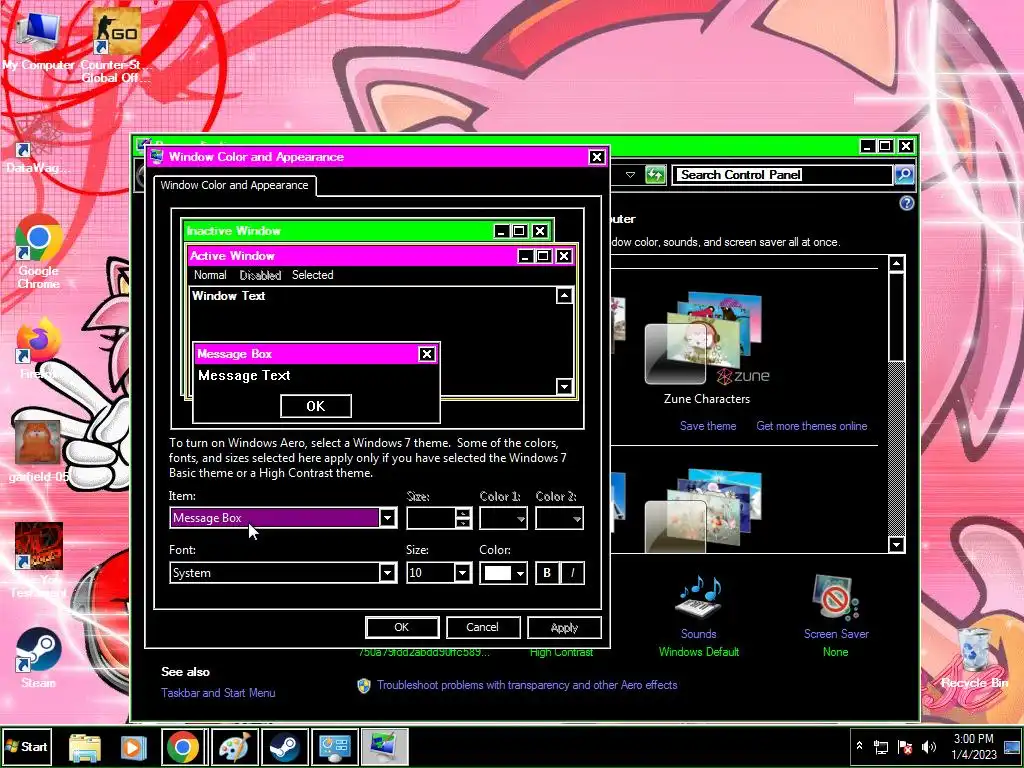Open Paint from the taskbar
Image resolution: width=1024 pixels, height=768 pixels.
point(234,747)
